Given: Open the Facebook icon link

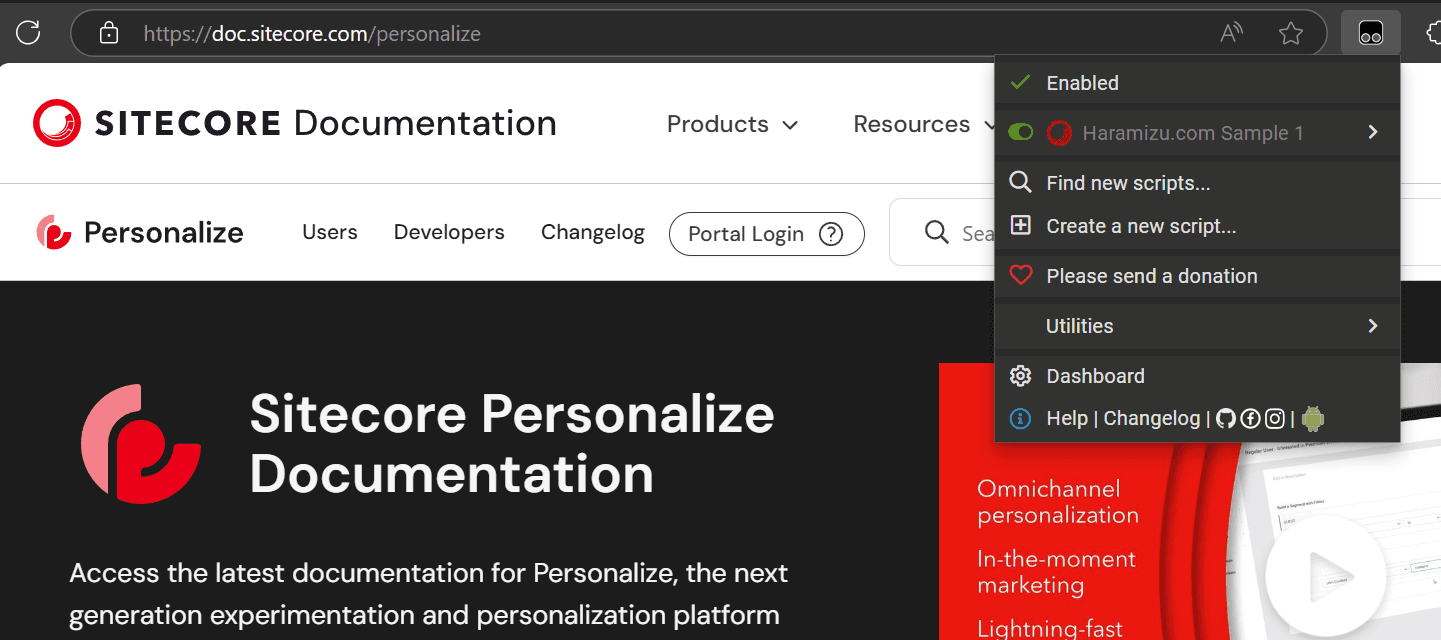Looking at the screenshot, I should (x=1250, y=419).
